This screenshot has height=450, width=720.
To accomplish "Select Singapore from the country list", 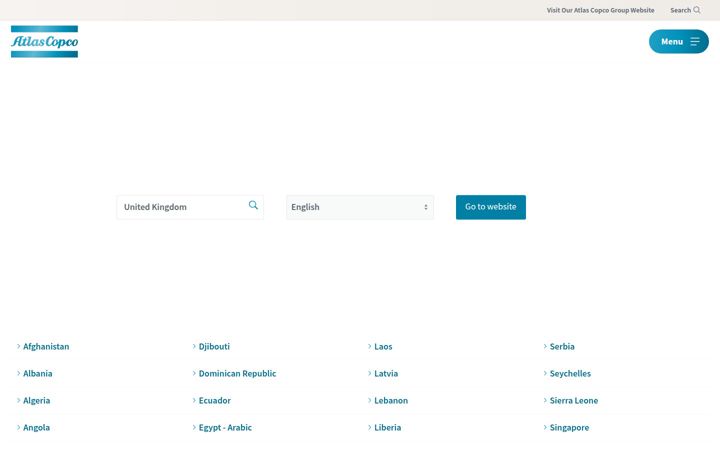I will tap(569, 428).
